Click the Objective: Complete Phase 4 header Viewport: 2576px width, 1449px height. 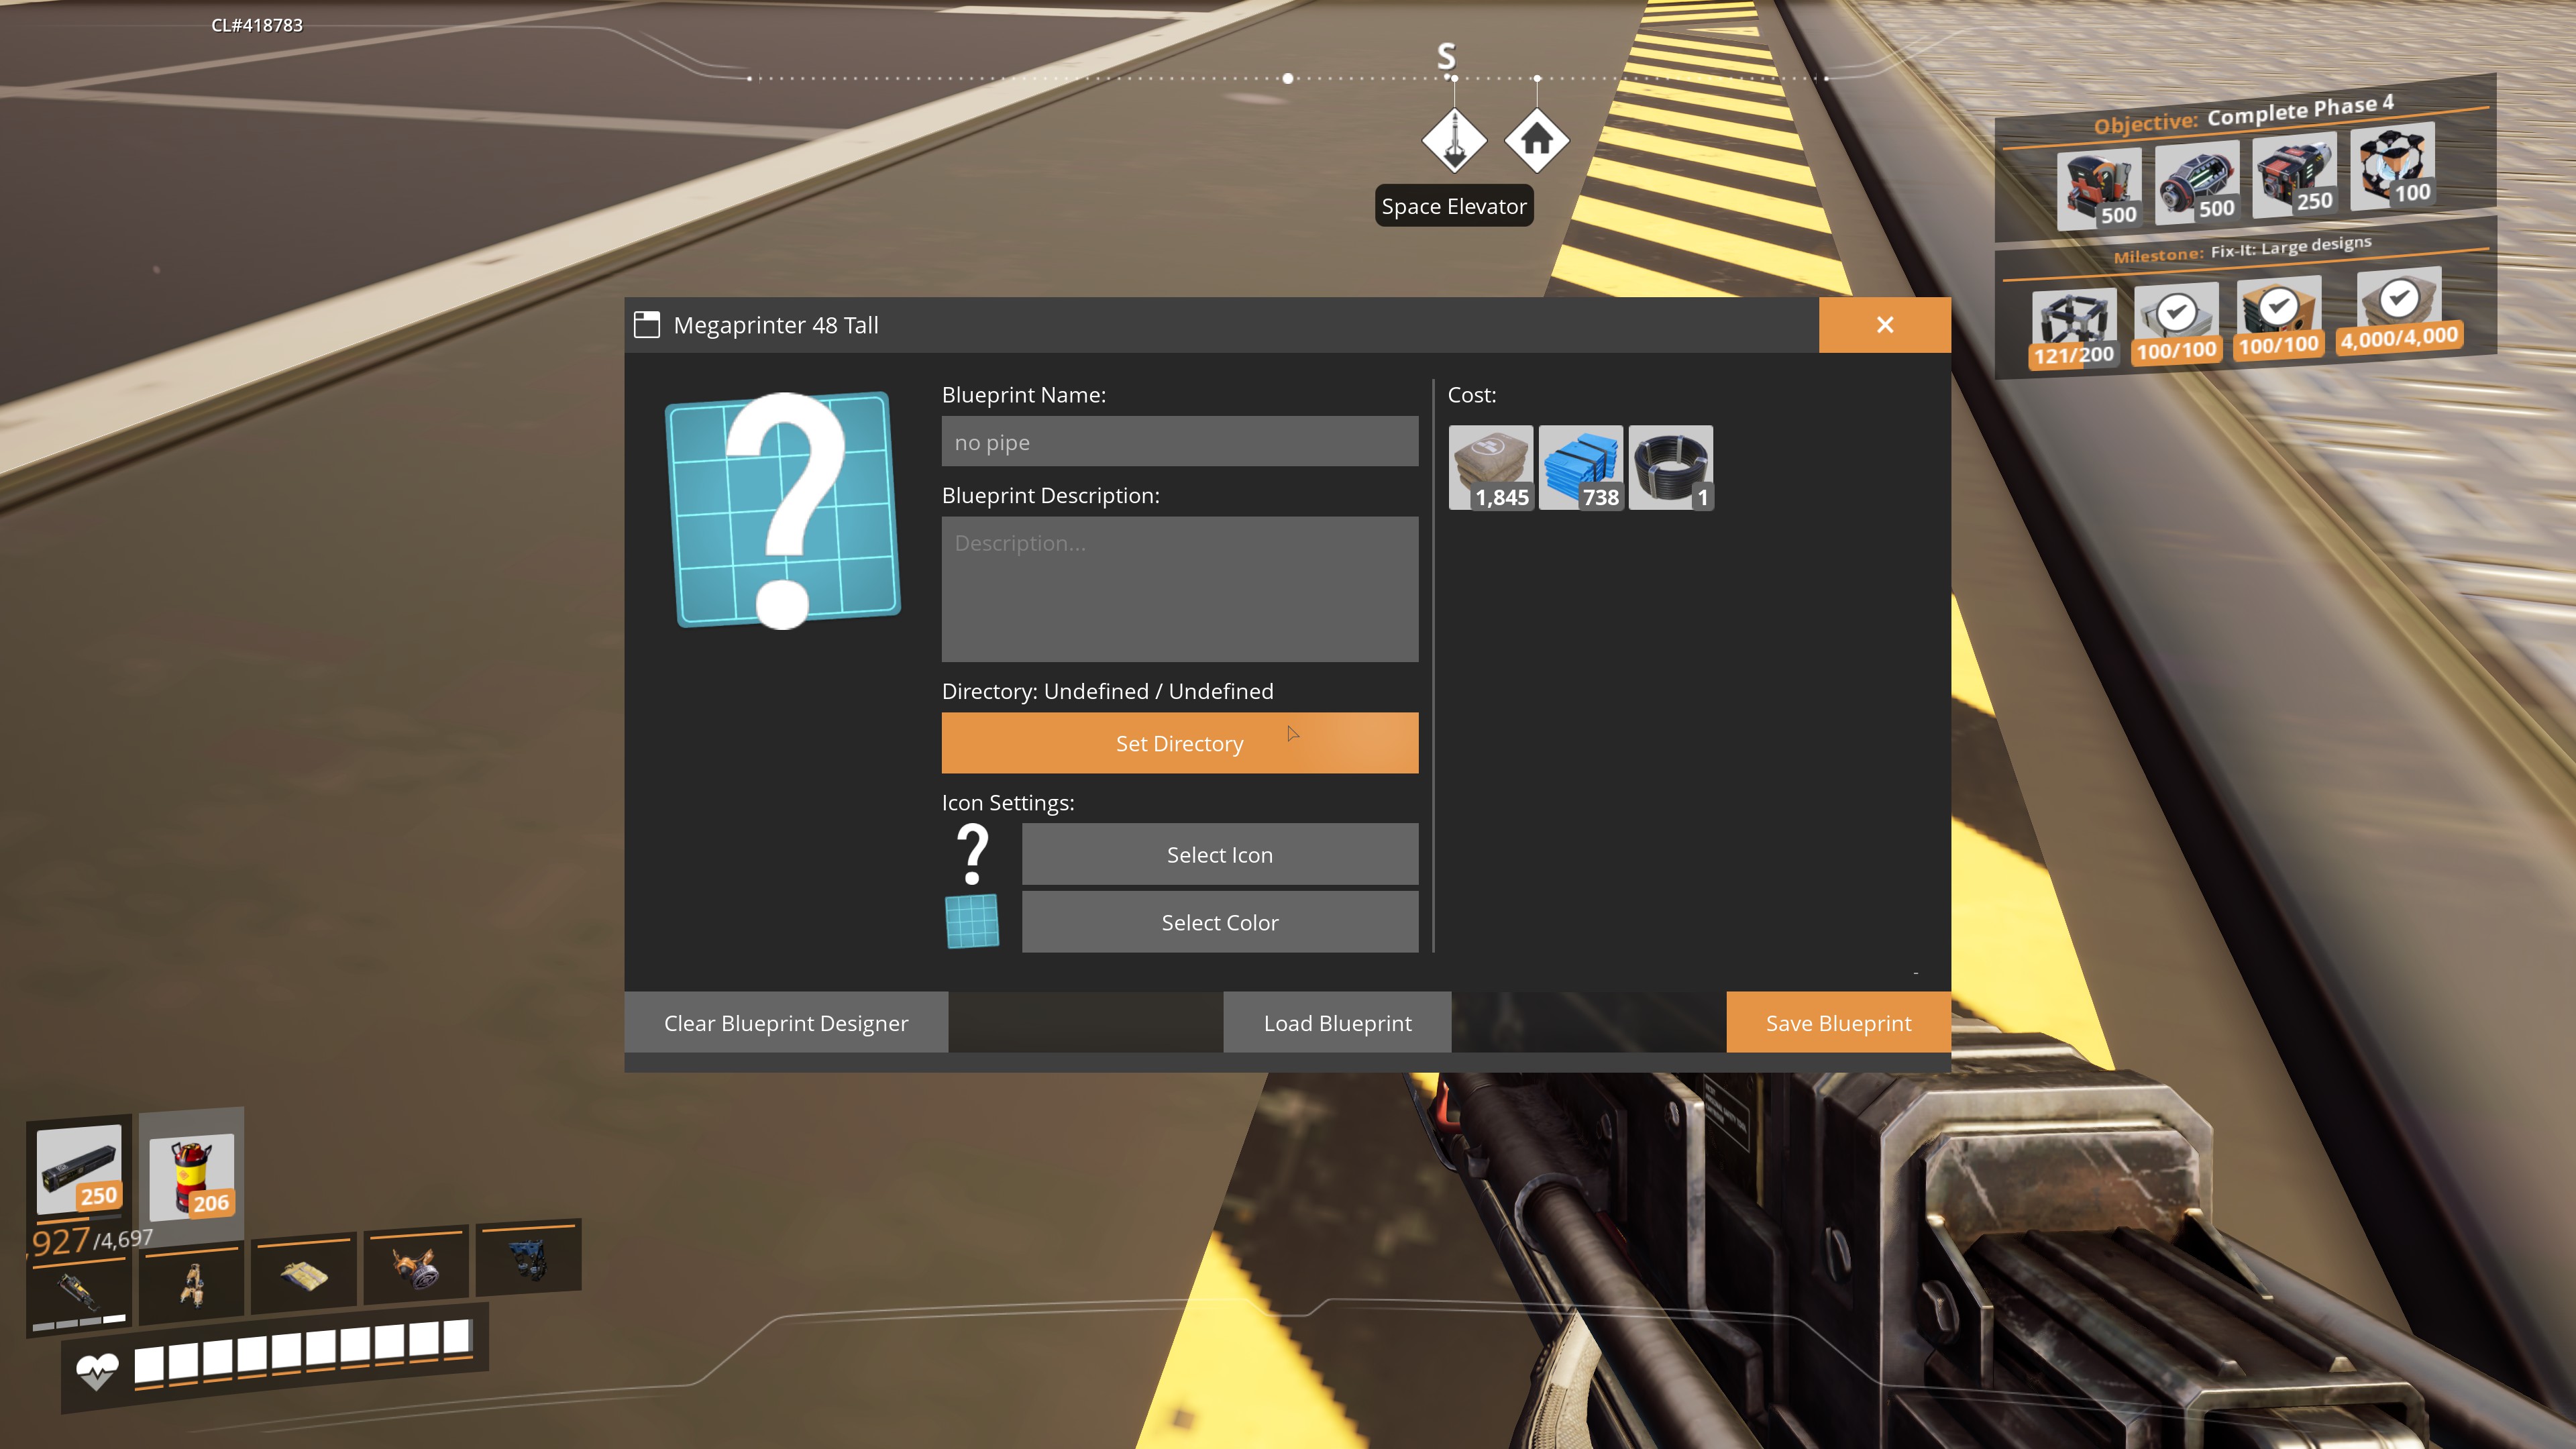pyautogui.click(x=2244, y=114)
